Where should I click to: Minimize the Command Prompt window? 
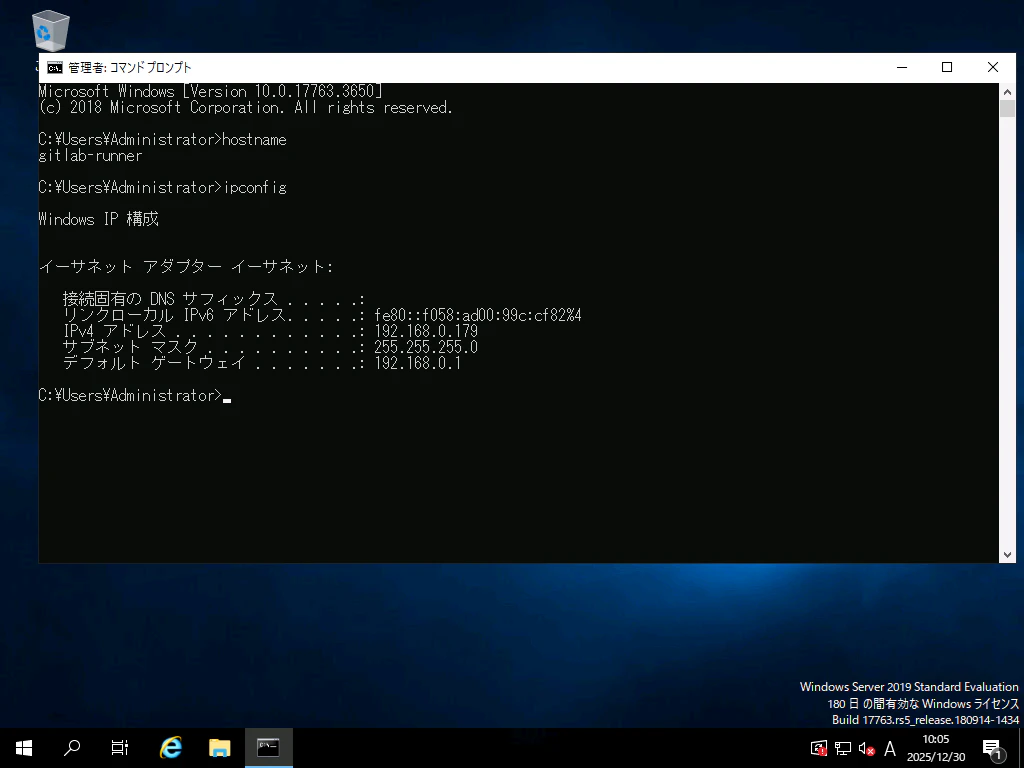pyautogui.click(x=901, y=67)
